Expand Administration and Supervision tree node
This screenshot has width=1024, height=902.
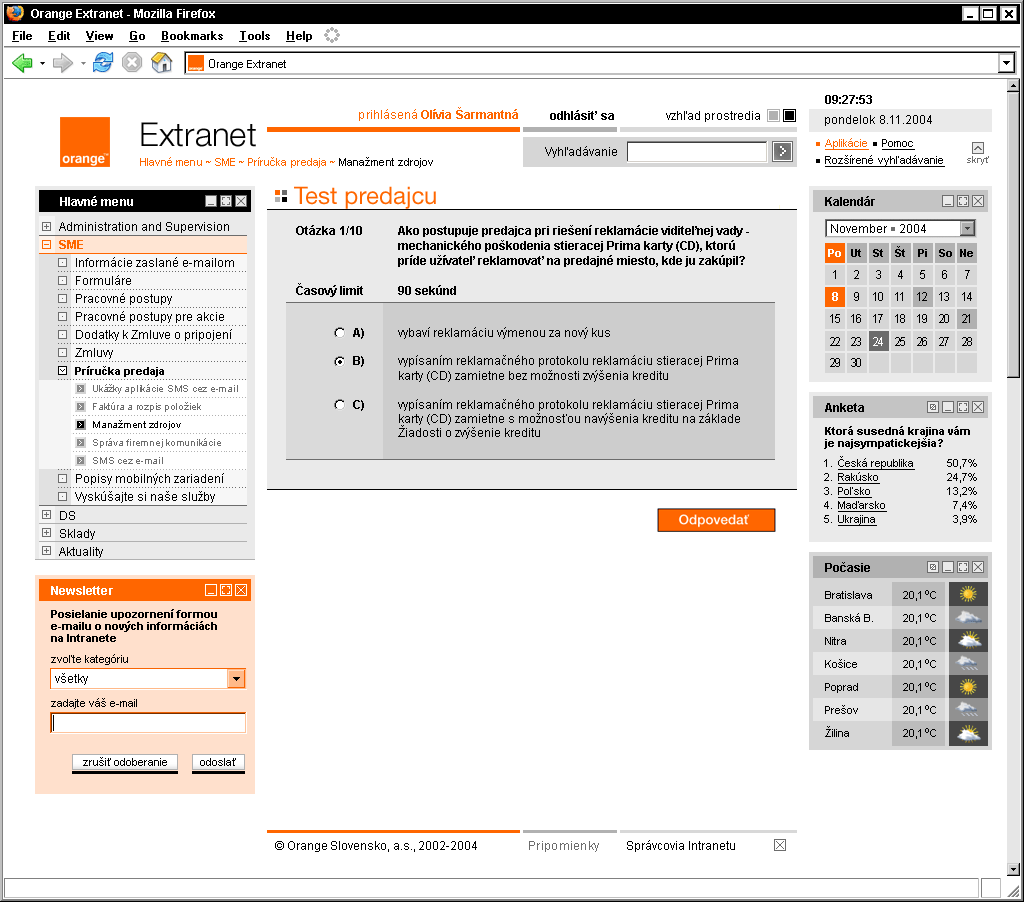click(x=46, y=227)
